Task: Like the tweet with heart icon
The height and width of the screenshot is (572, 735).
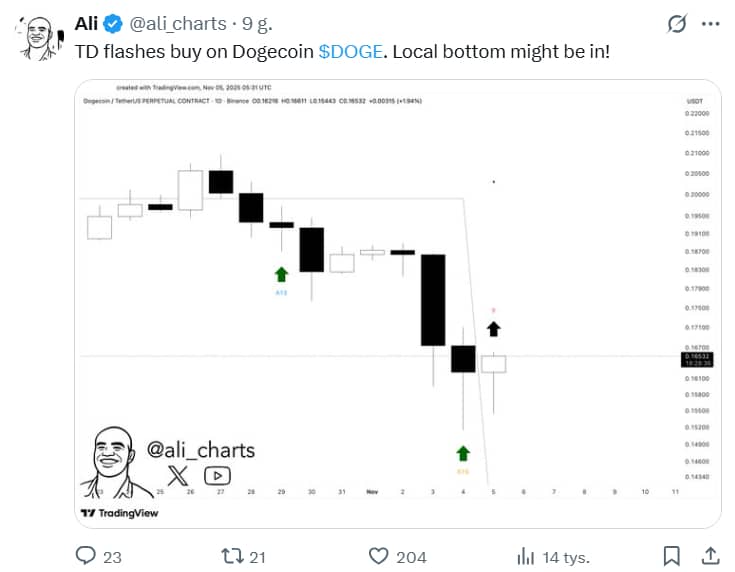Action: tap(379, 556)
